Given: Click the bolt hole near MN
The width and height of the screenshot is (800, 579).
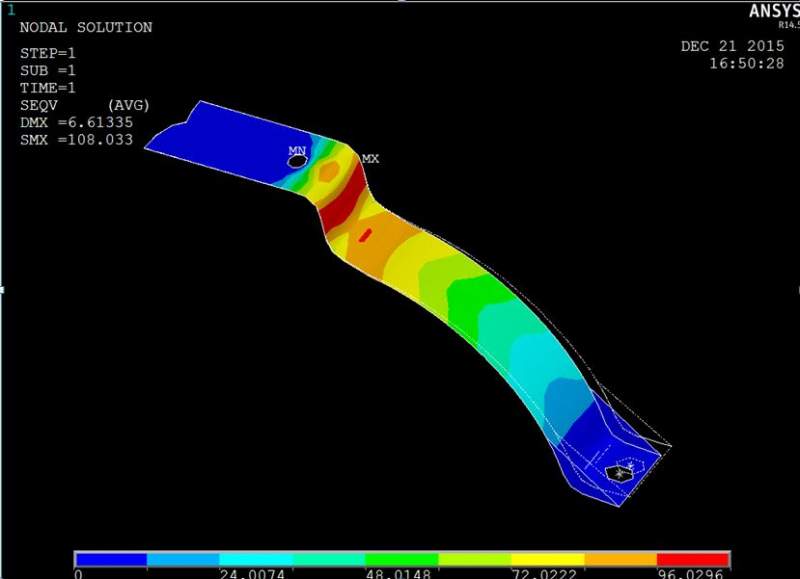Looking at the screenshot, I should [297, 162].
